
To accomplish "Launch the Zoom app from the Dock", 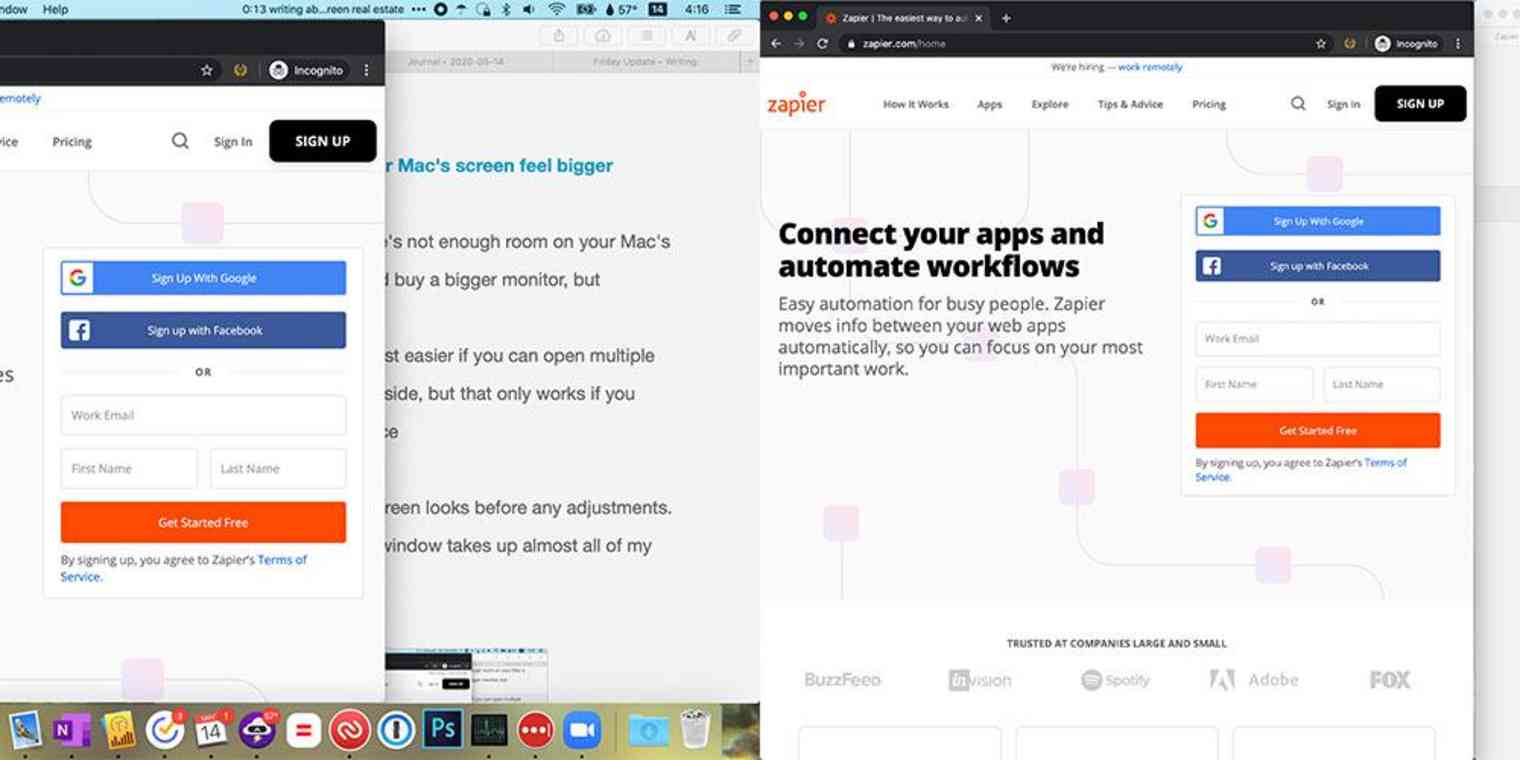I will (583, 730).
